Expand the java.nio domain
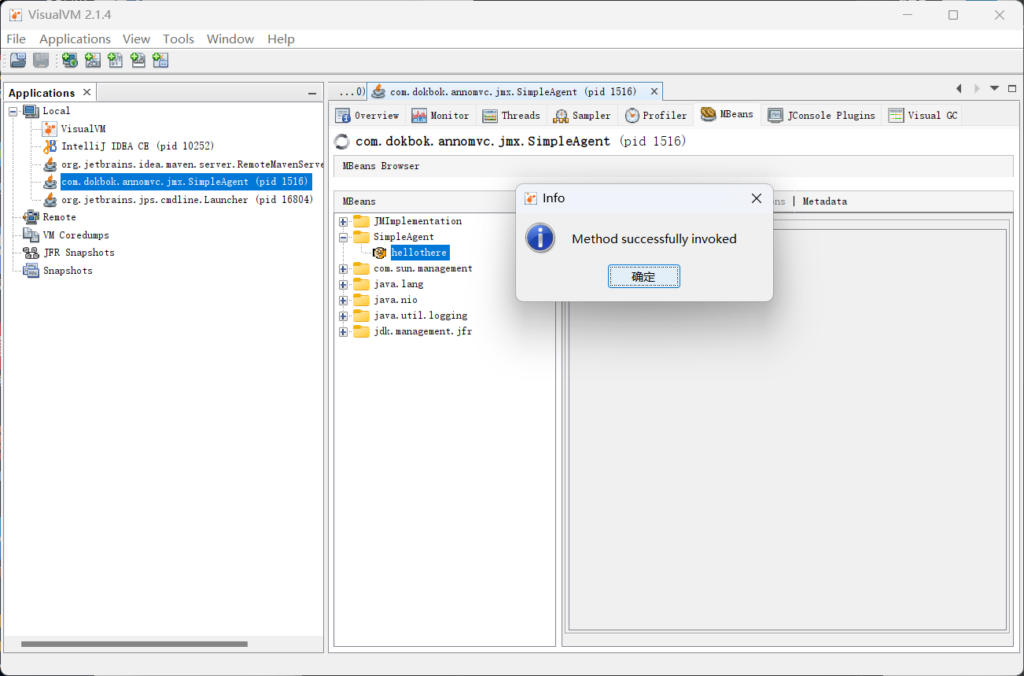 (343, 300)
